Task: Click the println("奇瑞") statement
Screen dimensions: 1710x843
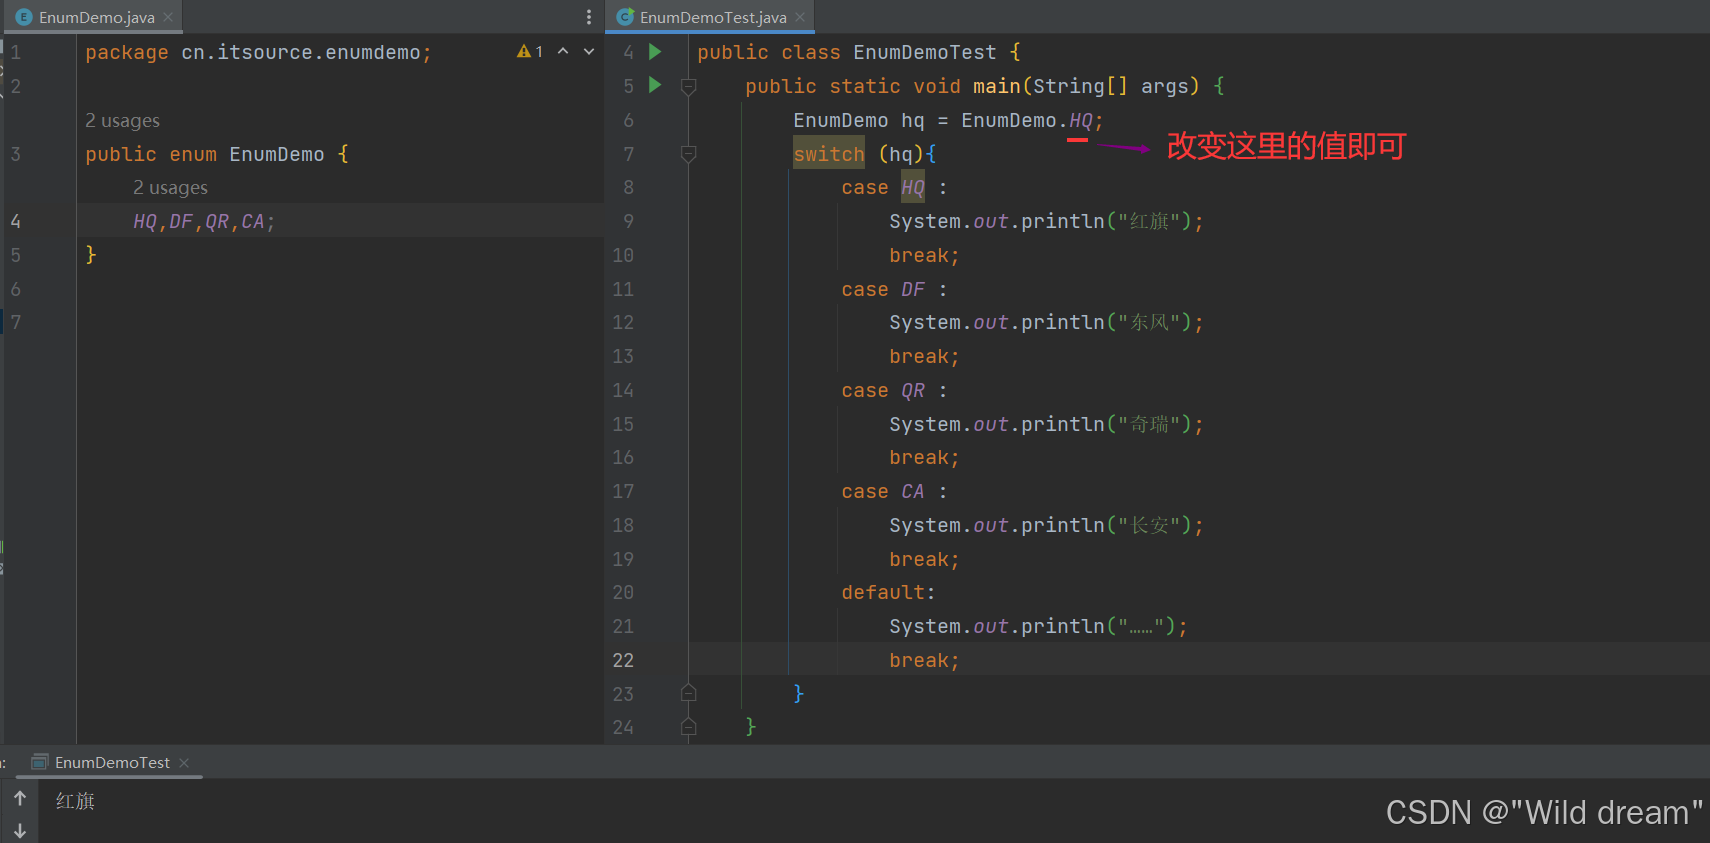Action: 1046,424
